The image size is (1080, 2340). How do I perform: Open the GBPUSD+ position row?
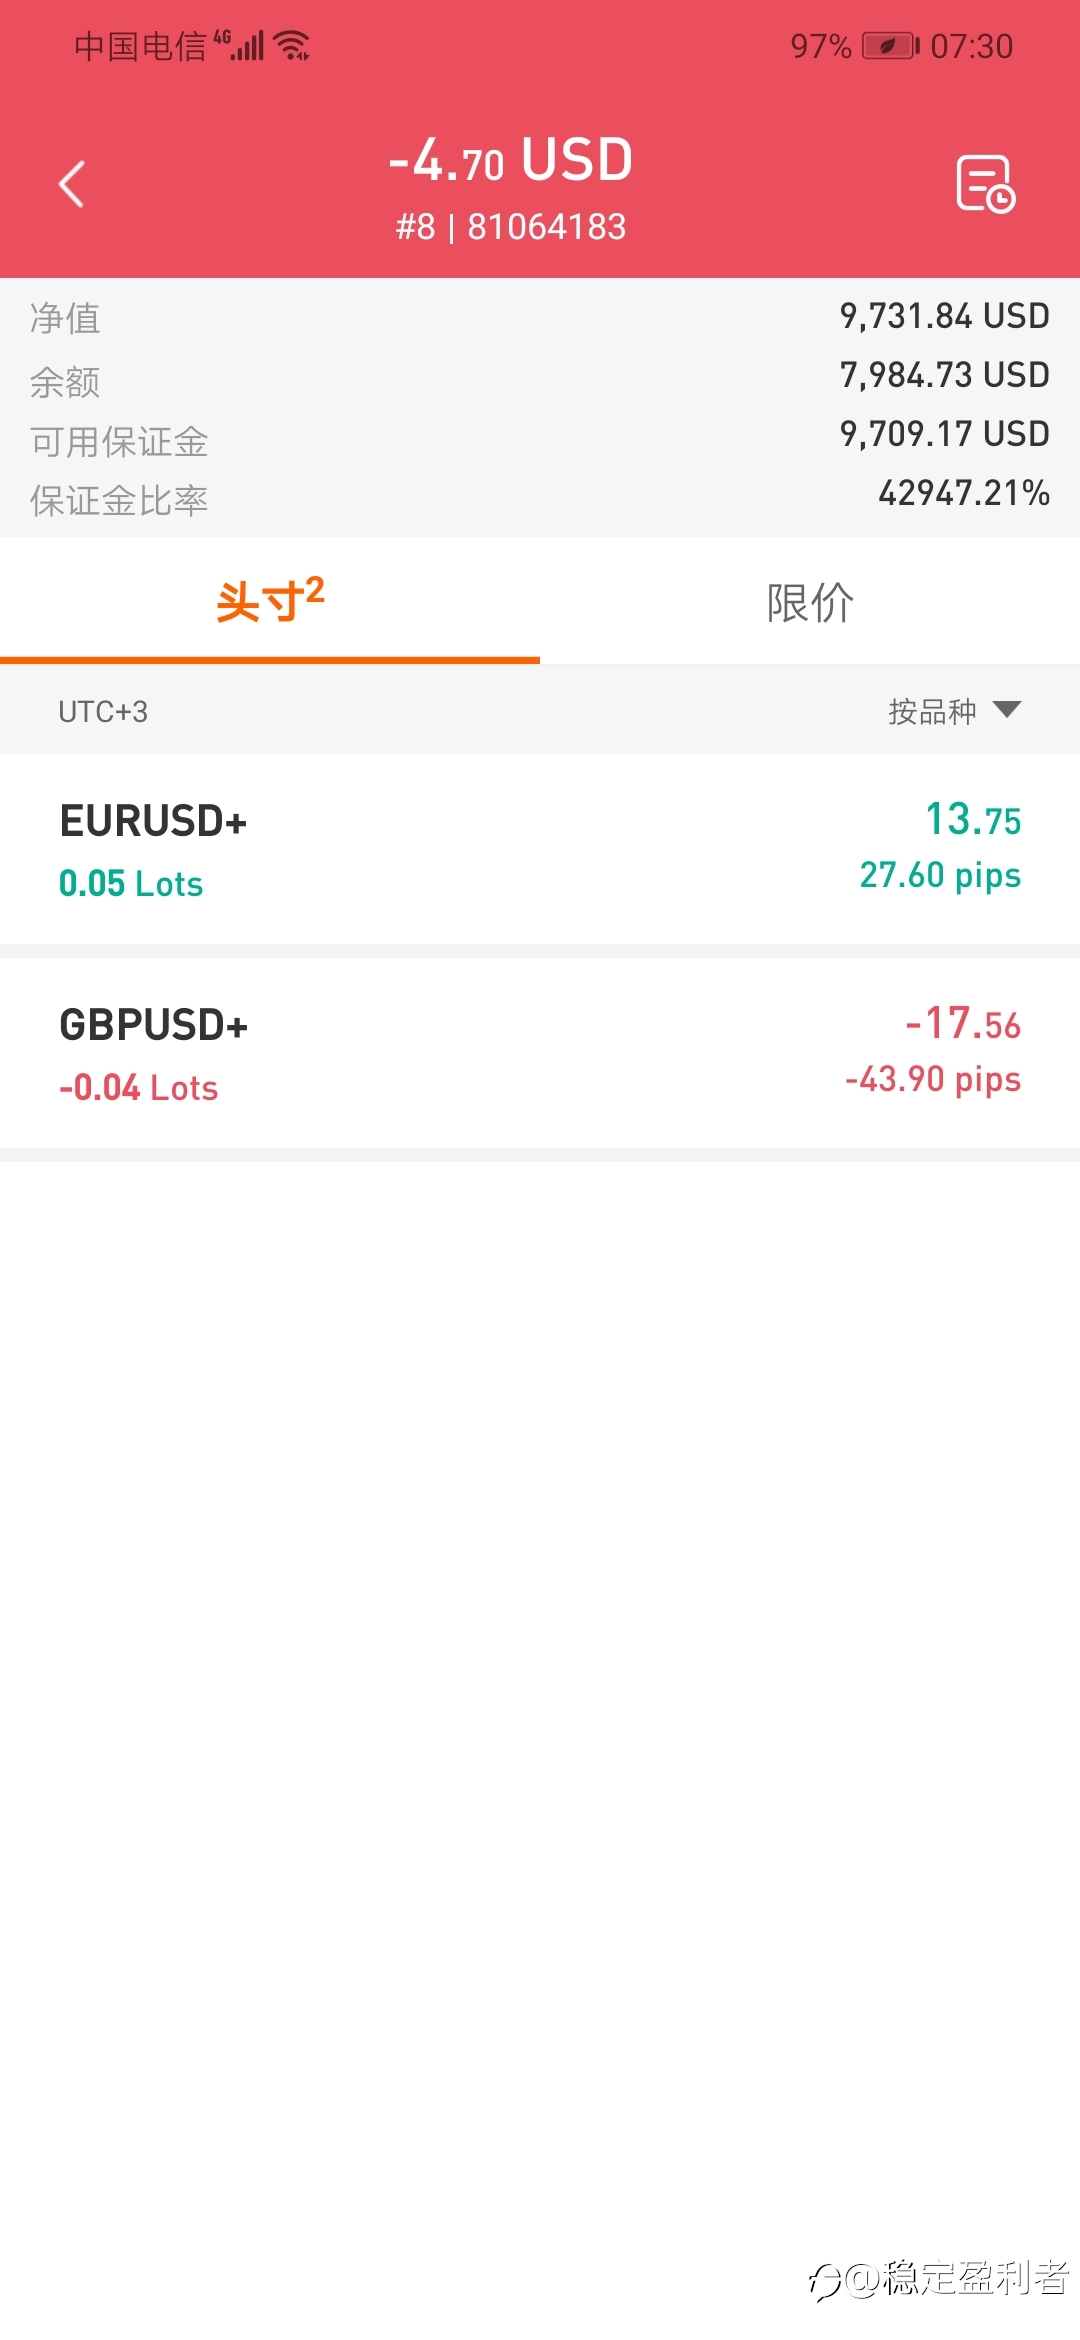(540, 1053)
